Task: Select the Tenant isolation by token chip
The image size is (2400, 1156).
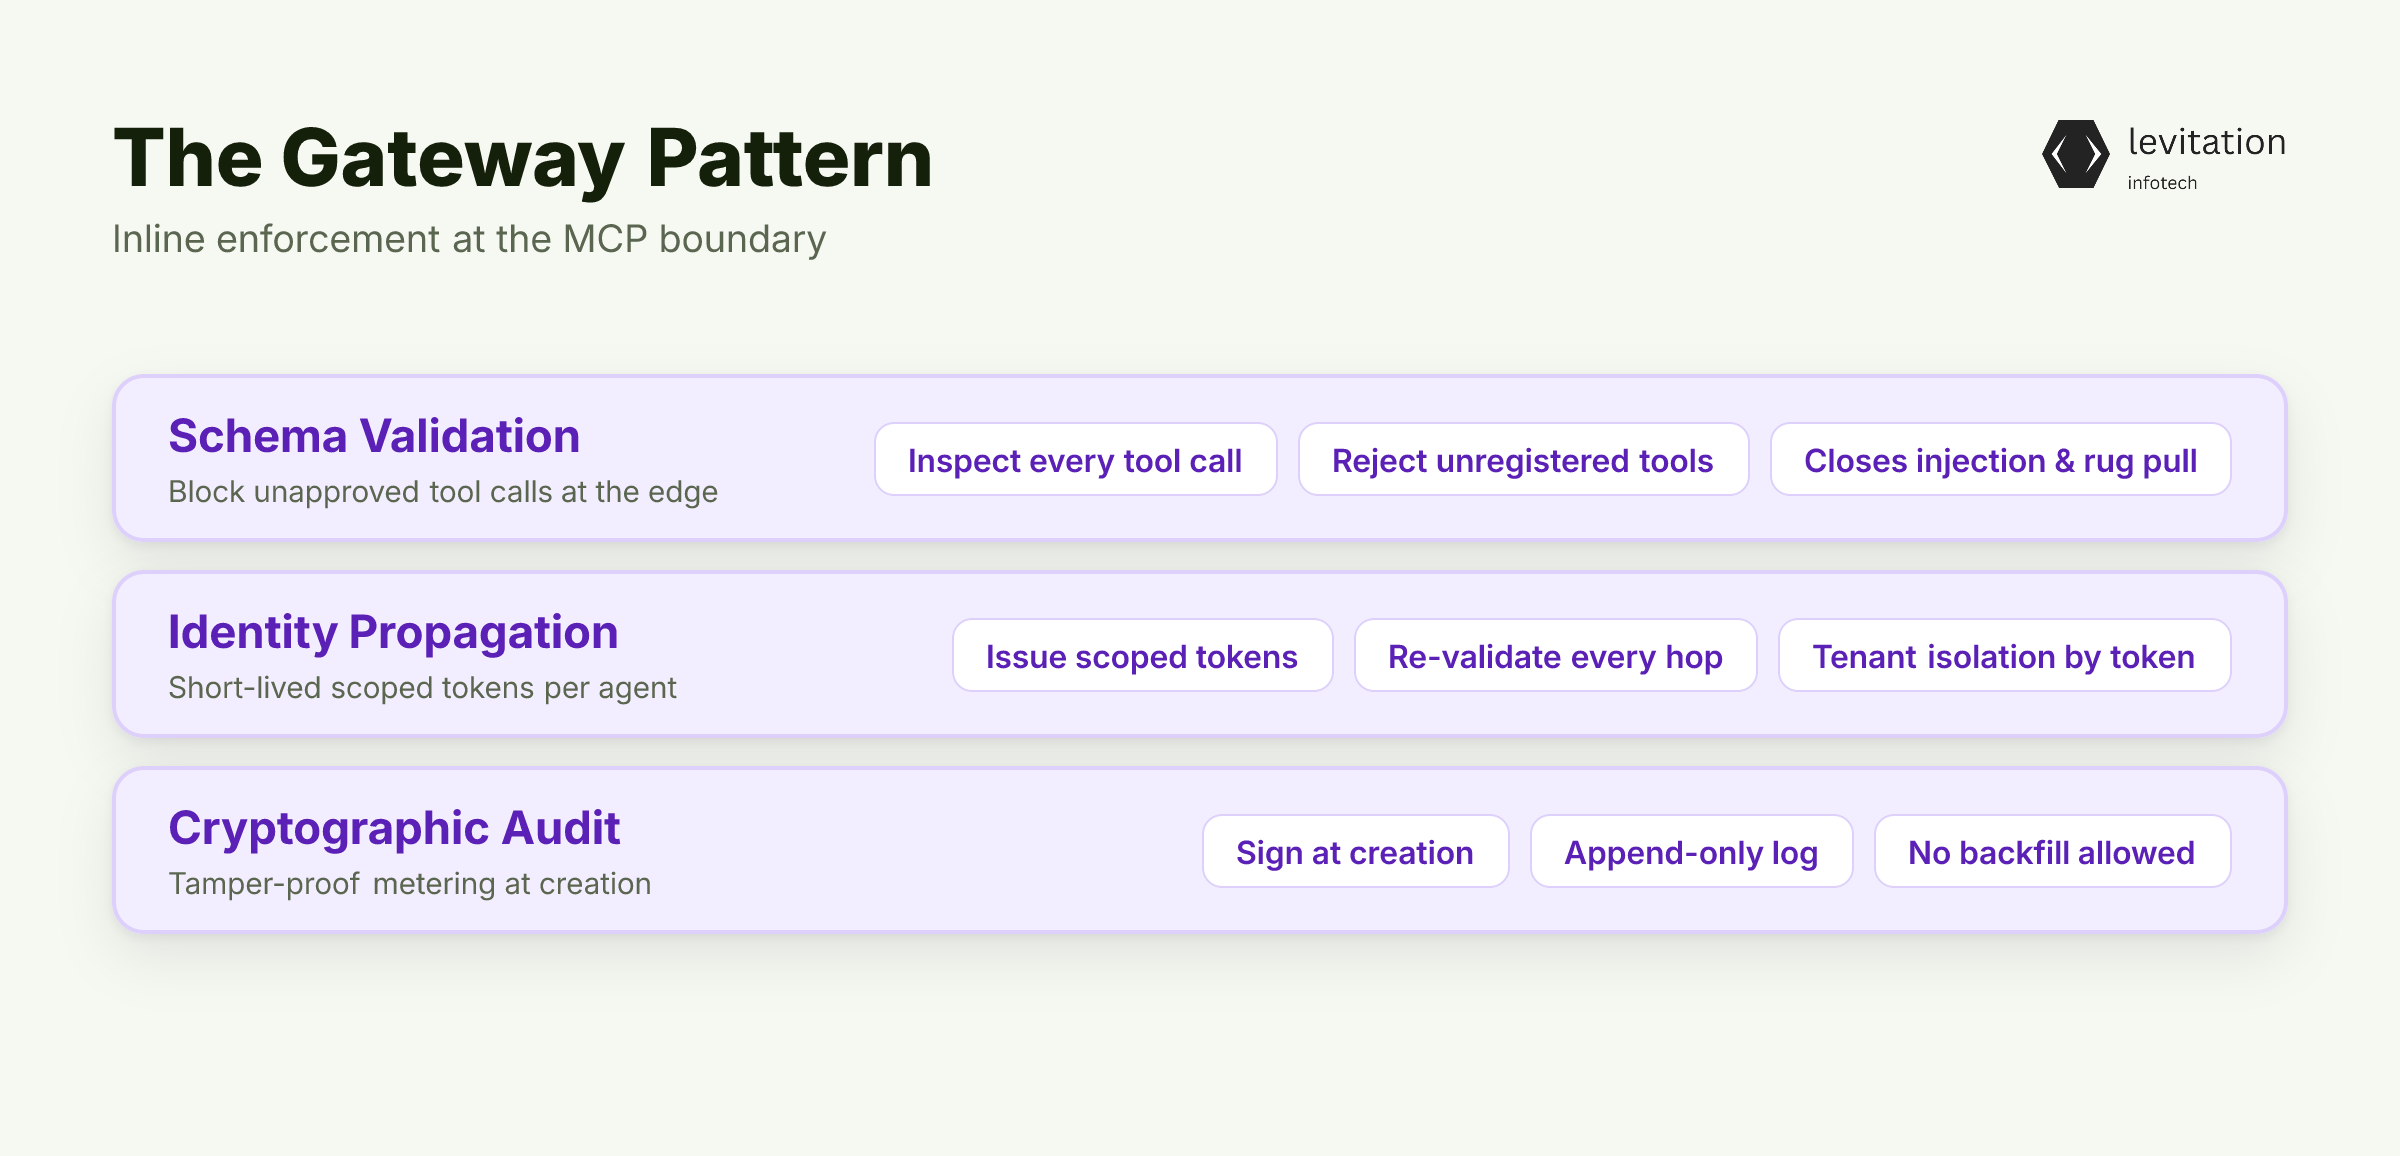Action: 2004,655
